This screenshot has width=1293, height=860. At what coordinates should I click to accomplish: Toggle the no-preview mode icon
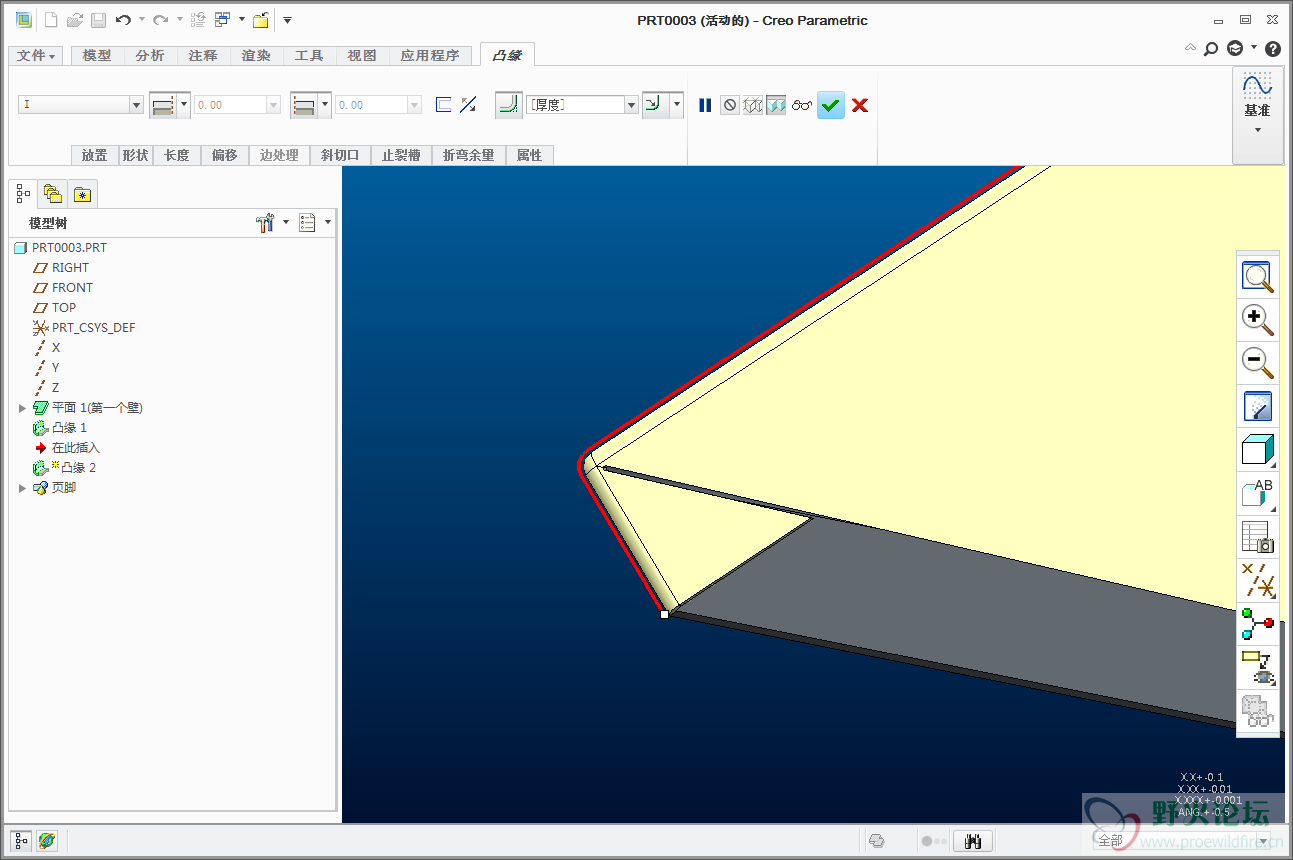coord(730,105)
